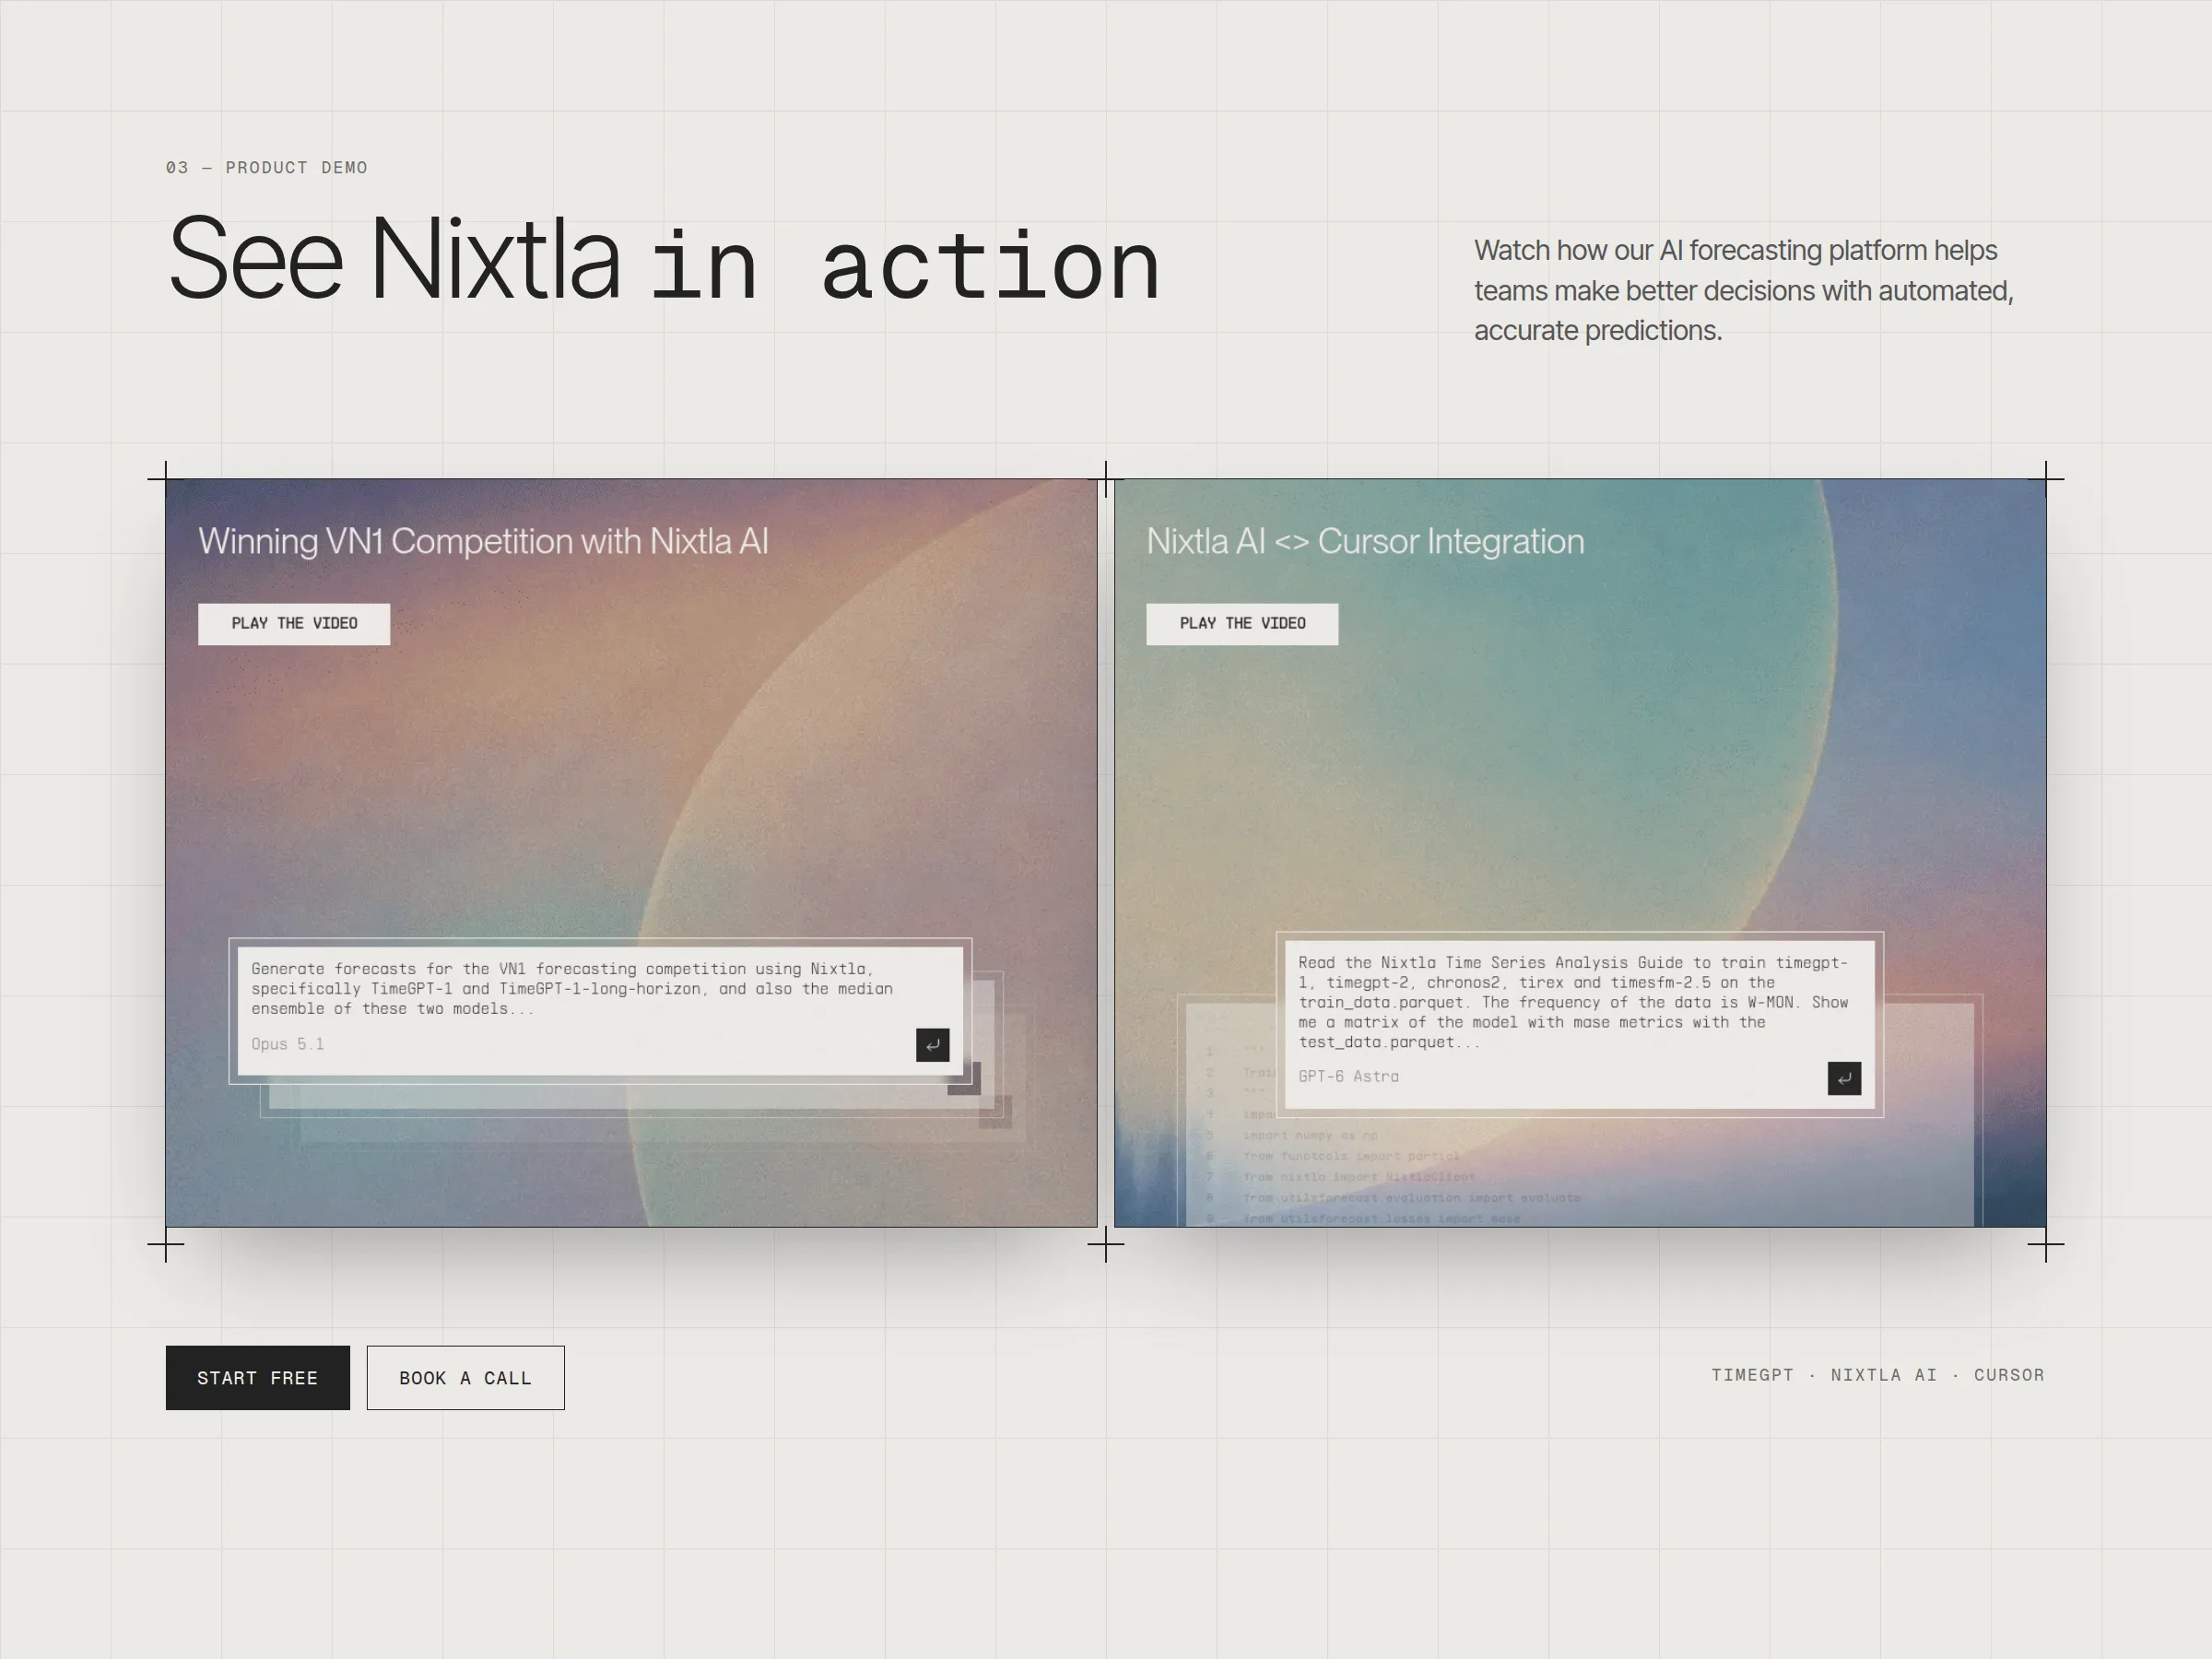The height and width of the screenshot is (1659, 2212).
Task: Click the Time Series Analysis Guide prompt field
Action: [x=1579, y=1025]
